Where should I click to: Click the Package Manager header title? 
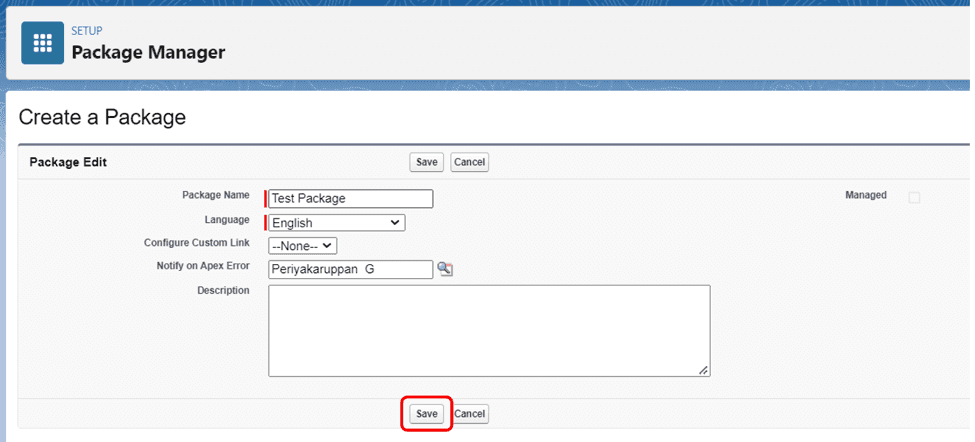(x=148, y=52)
